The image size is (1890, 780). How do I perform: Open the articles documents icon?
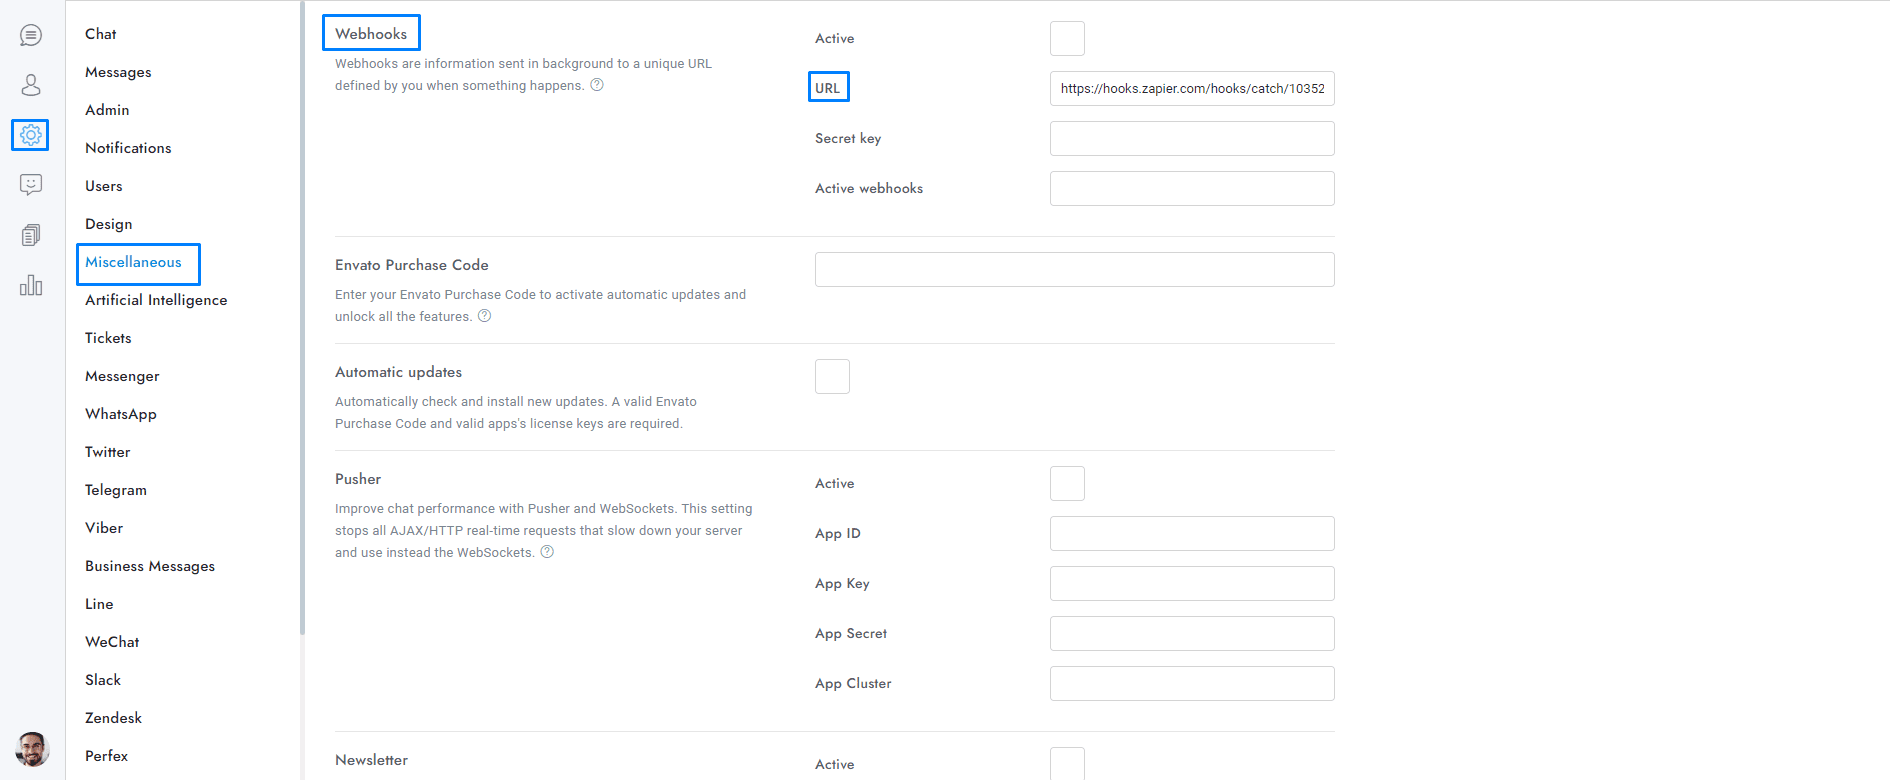[x=31, y=235]
